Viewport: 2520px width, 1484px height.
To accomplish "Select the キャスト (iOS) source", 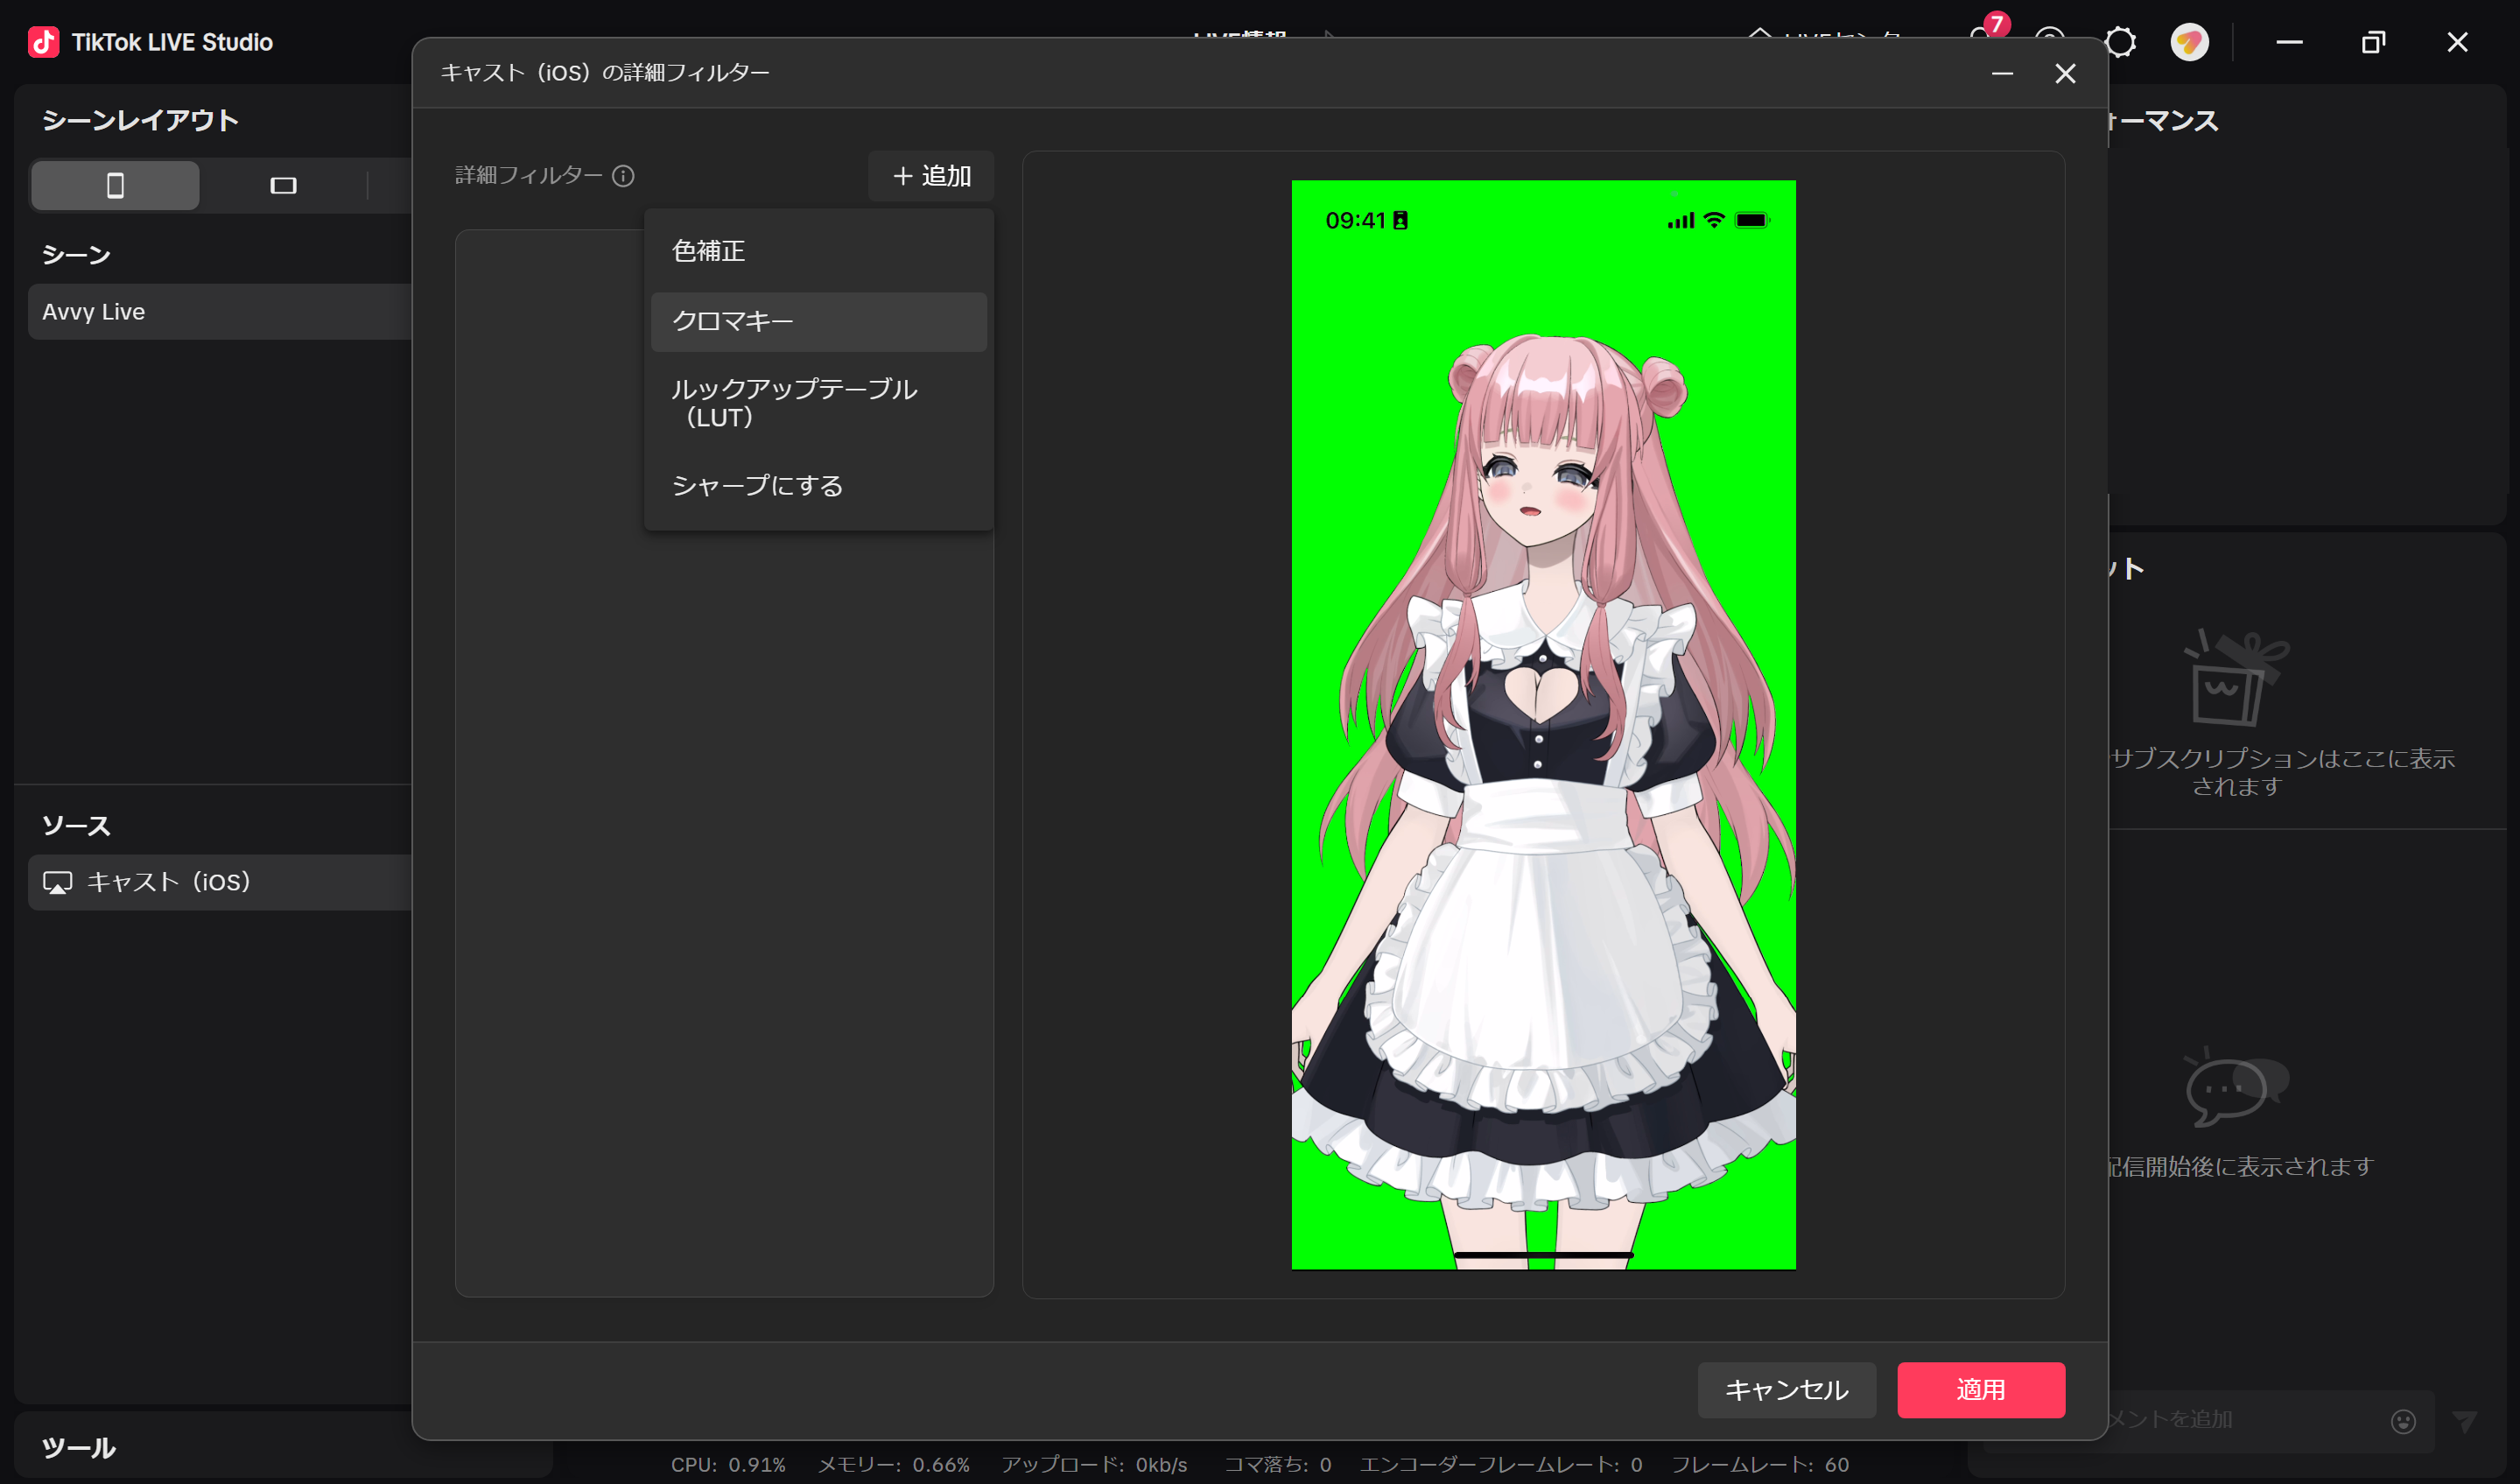I will tap(220, 882).
